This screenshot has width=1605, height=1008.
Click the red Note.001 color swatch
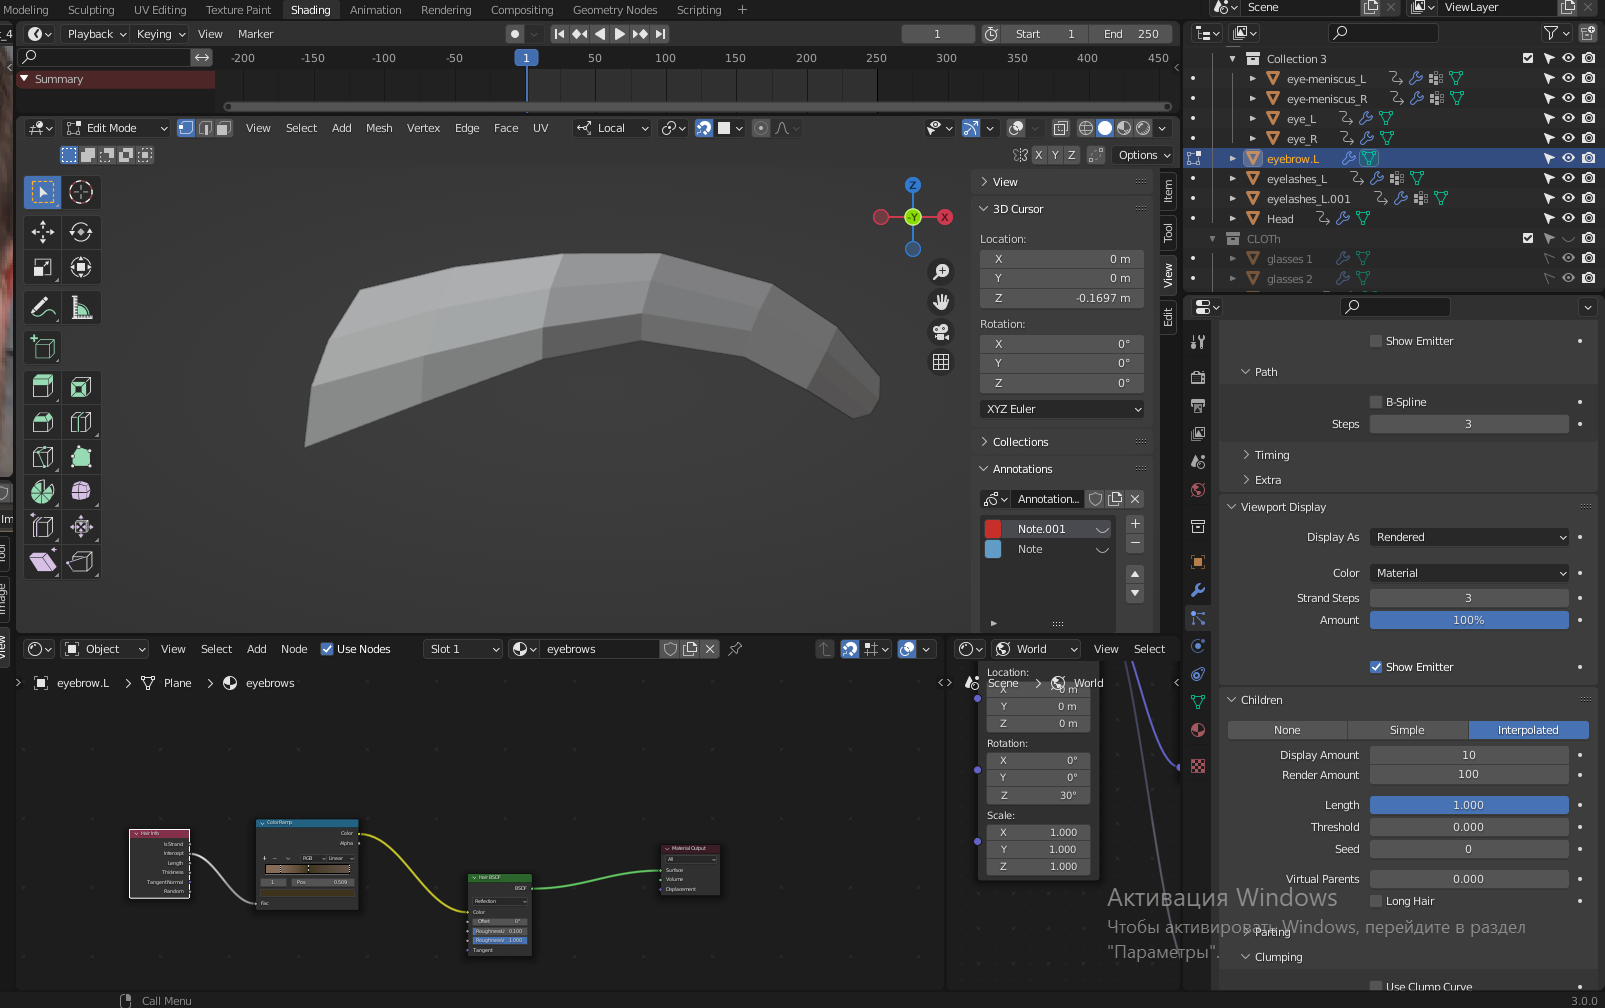[x=993, y=529]
